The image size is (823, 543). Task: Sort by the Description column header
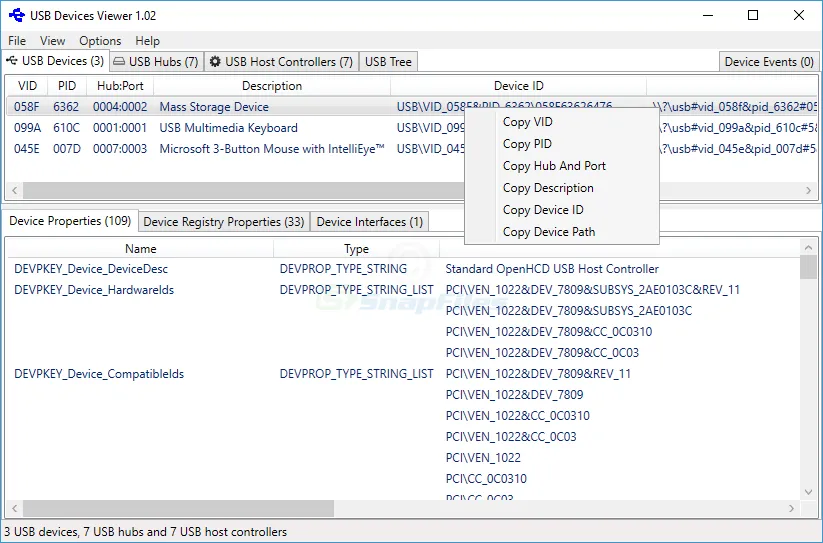tap(272, 86)
